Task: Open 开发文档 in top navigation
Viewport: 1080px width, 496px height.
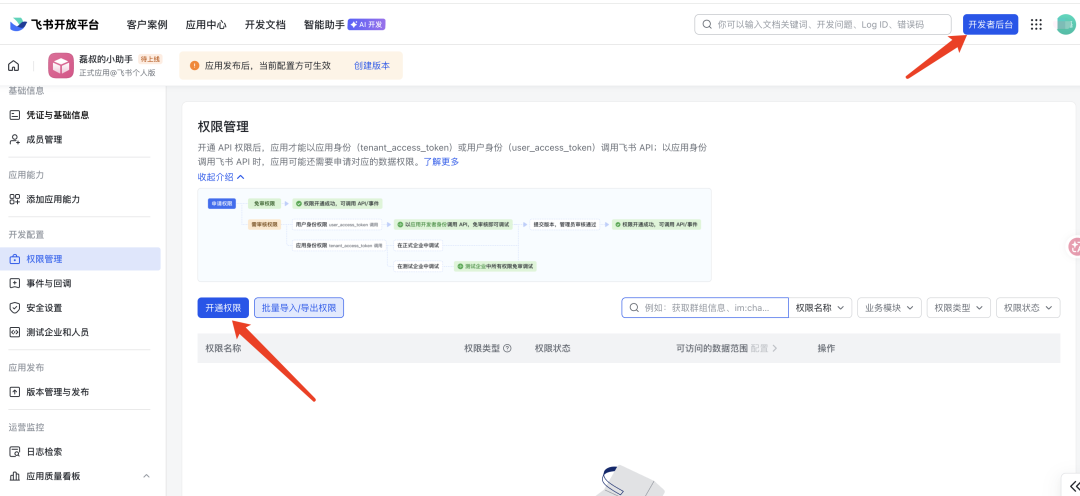Action: (265, 24)
